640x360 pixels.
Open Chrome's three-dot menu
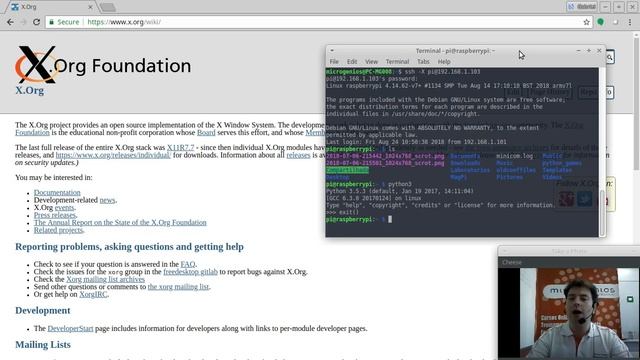point(630,22)
